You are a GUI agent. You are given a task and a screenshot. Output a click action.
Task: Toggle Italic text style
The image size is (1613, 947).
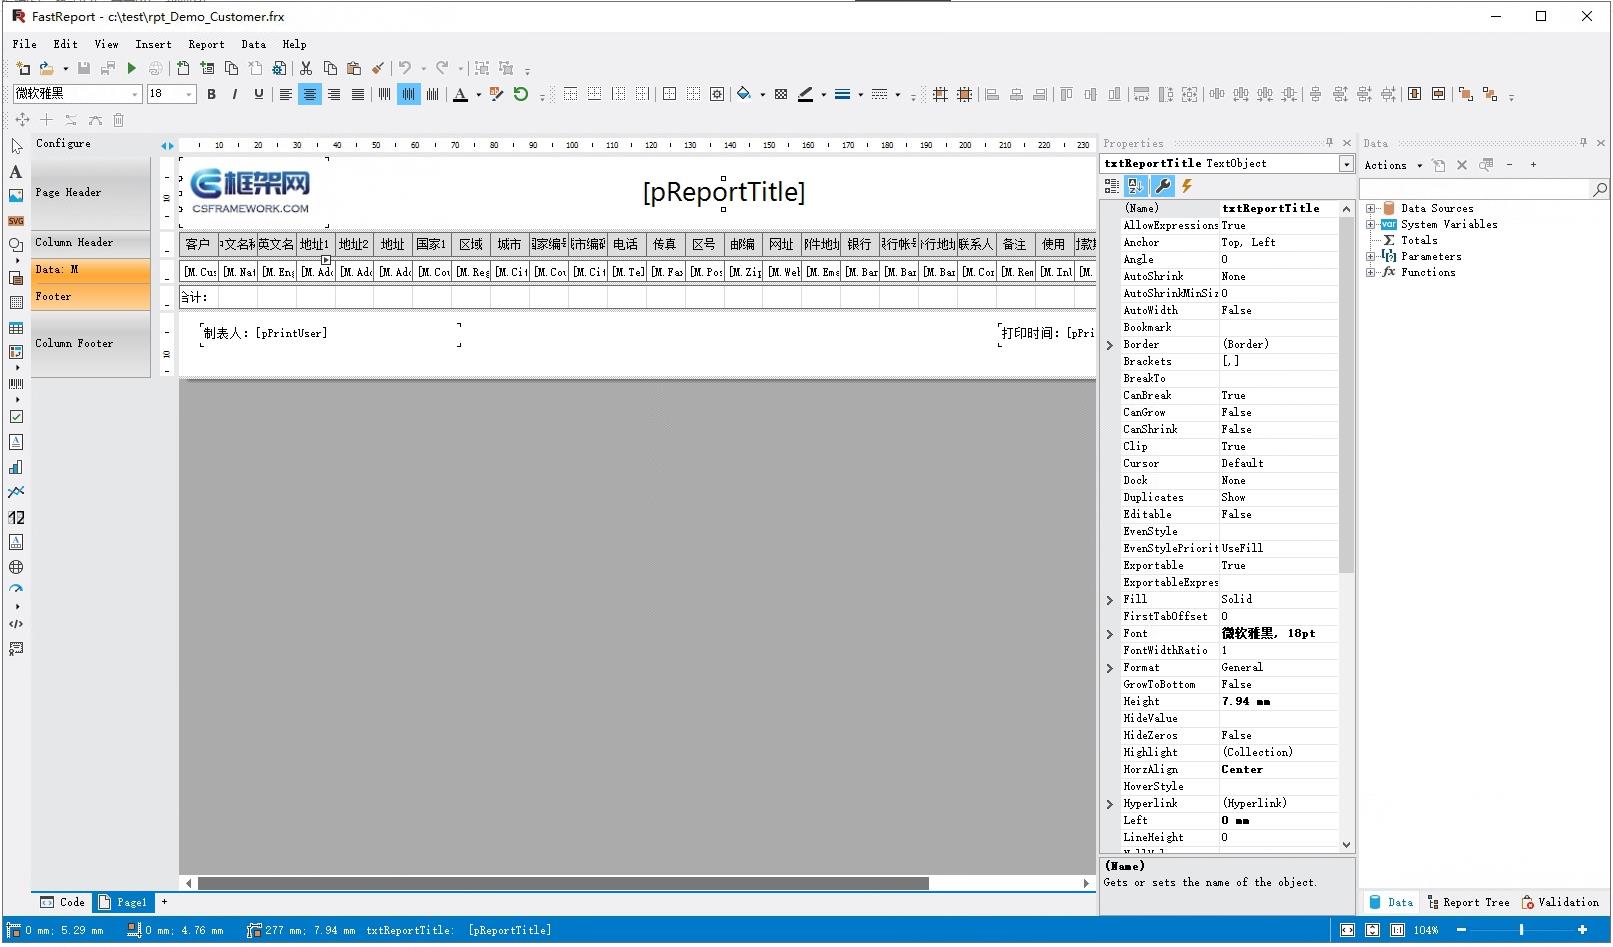(x=235, y=94)
